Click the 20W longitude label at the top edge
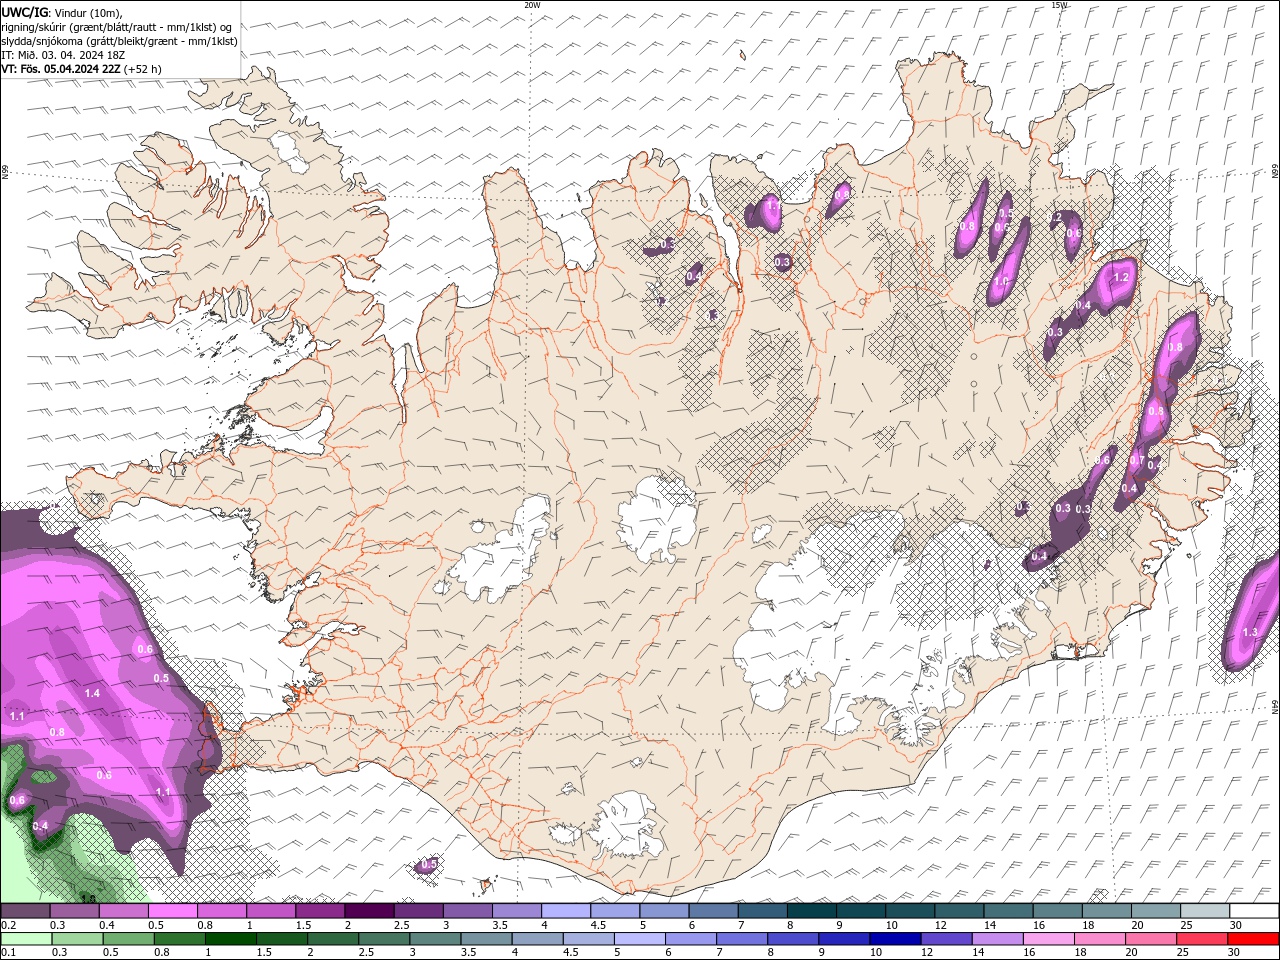The width and height of the screenshot is (1280, 960). click(532, 5)
